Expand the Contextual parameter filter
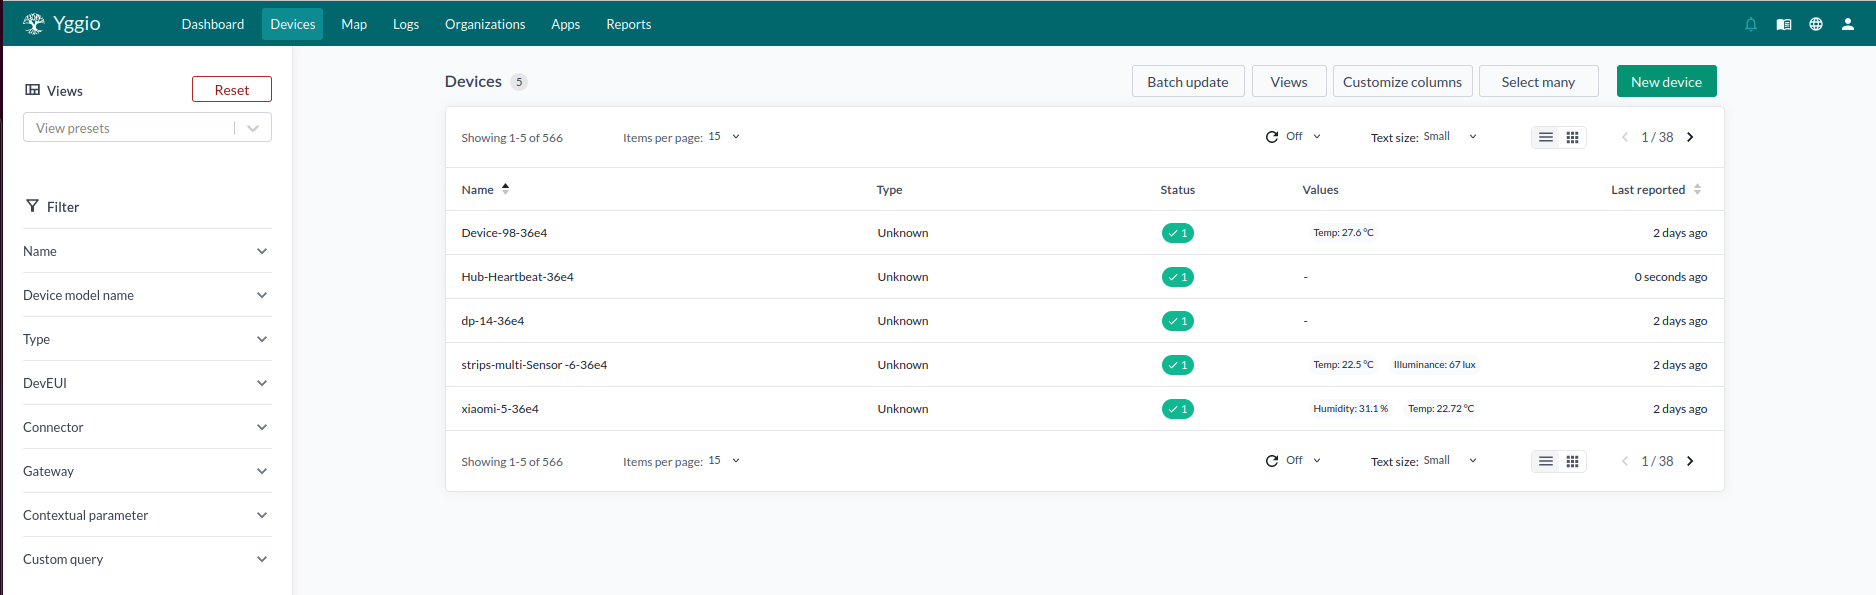Viewport: 1876px width, 595px height. 147,515
